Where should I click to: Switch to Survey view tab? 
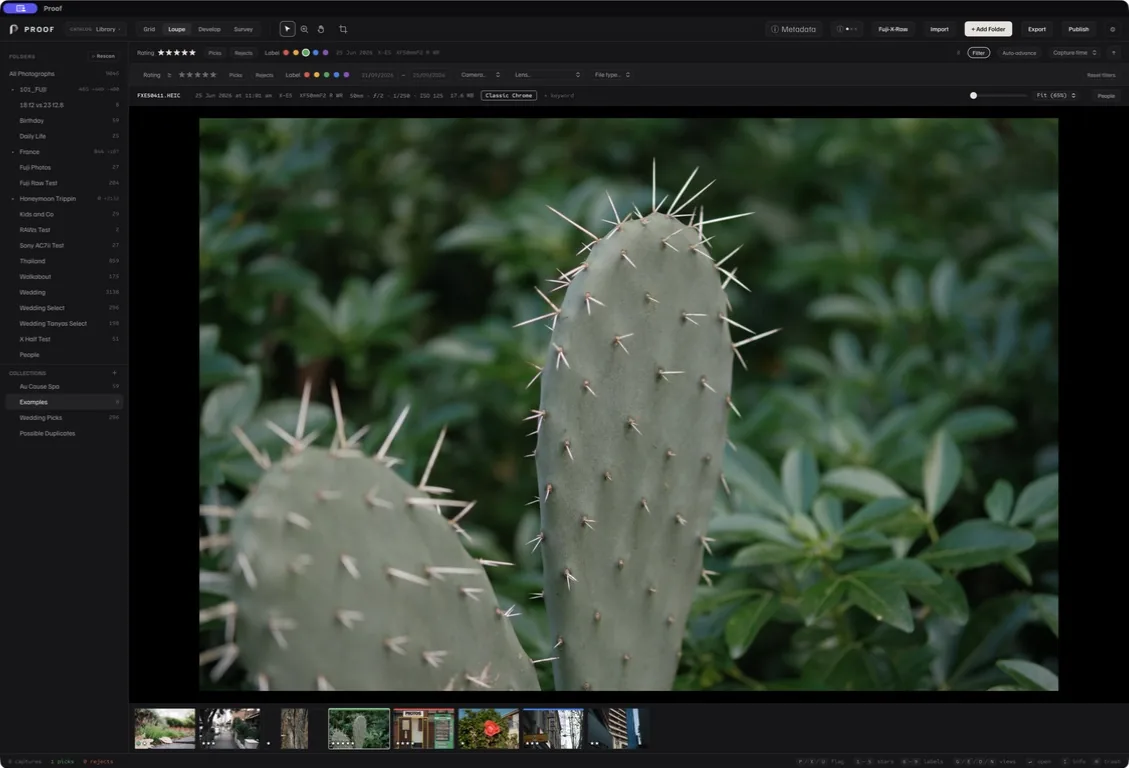(x=243, y=30)
